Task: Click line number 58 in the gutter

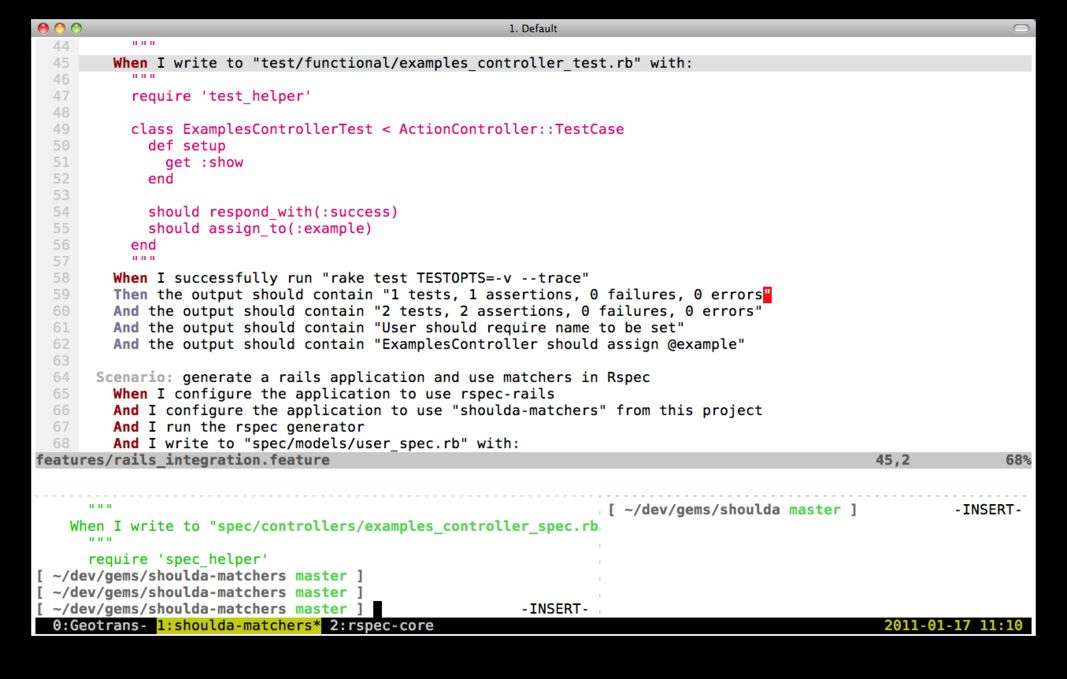Action: (x=61, y=278)
